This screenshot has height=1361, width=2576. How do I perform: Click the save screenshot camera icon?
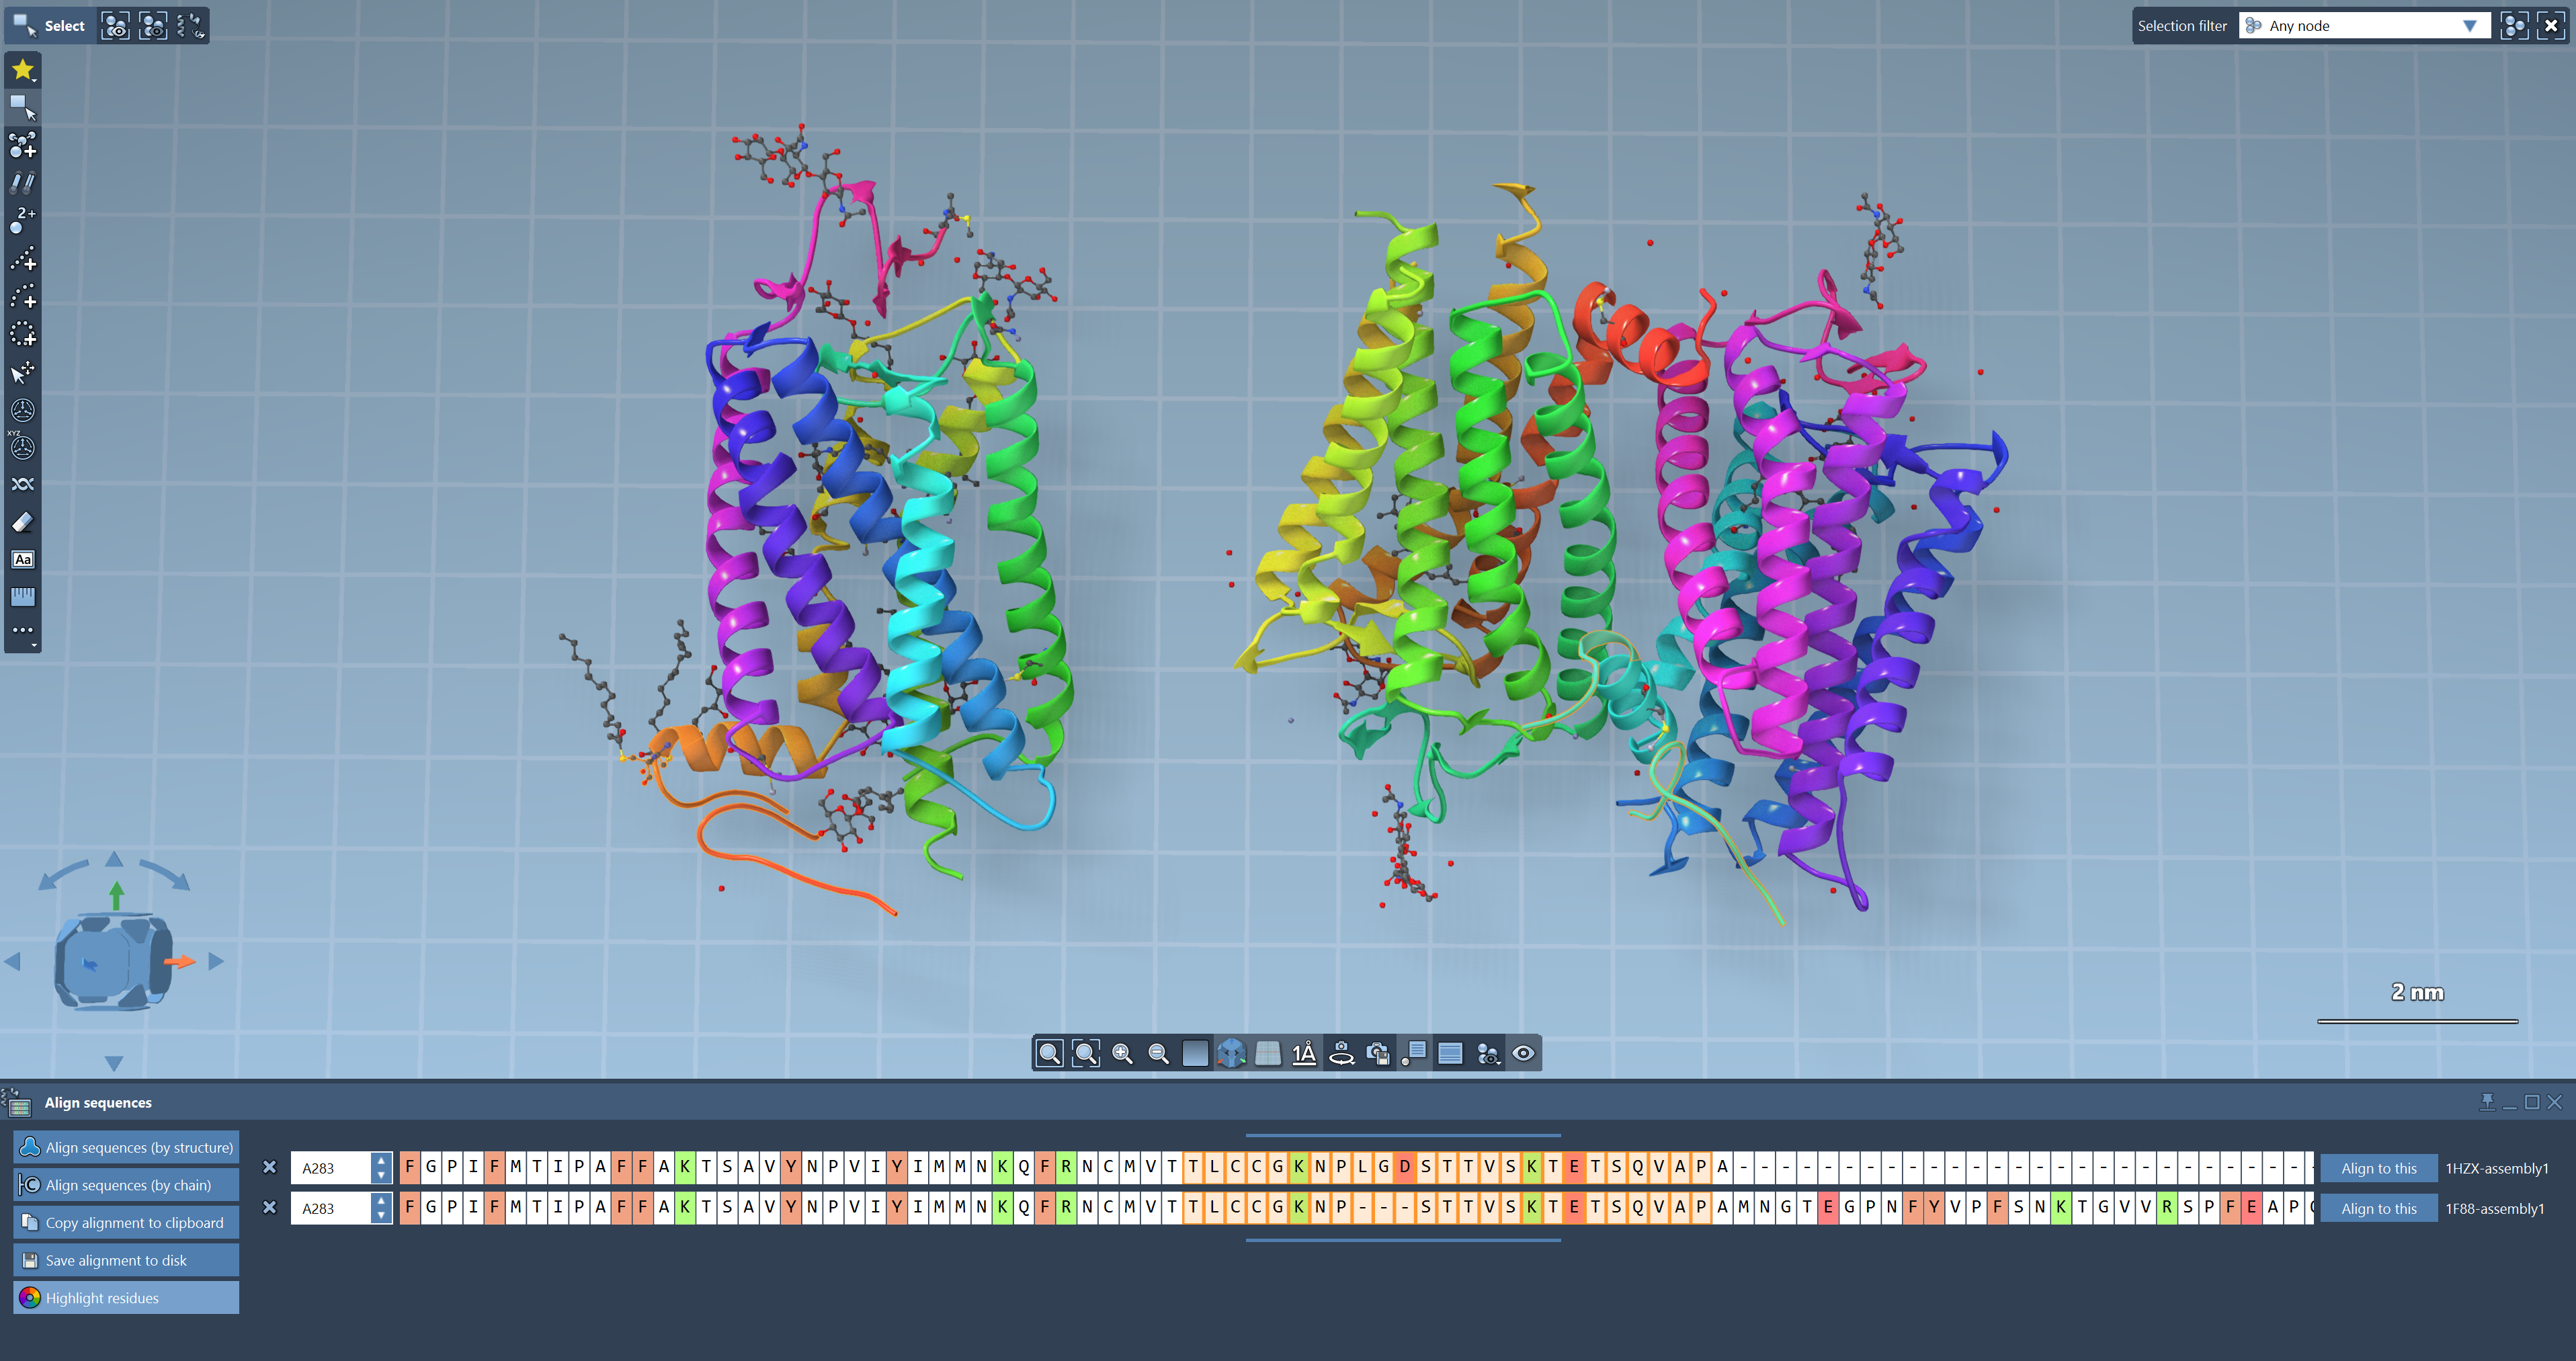point(1377,1053)
